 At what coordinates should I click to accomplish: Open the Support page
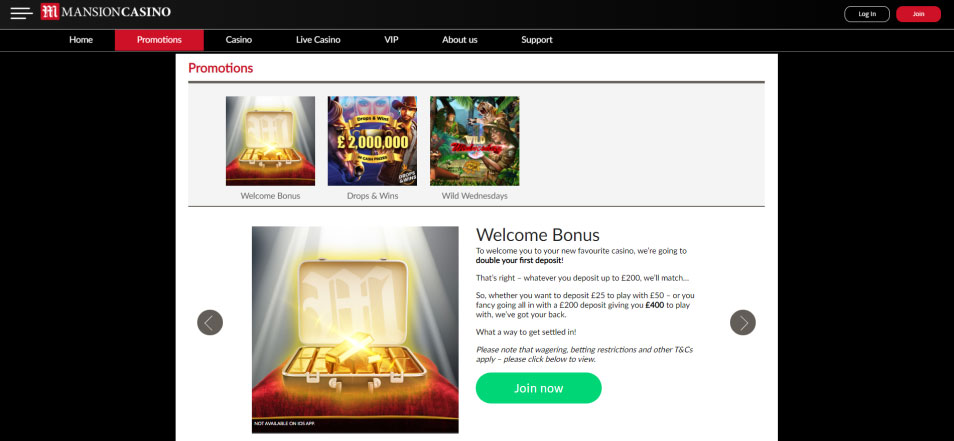pyautogui.click(x=537, y=40)
